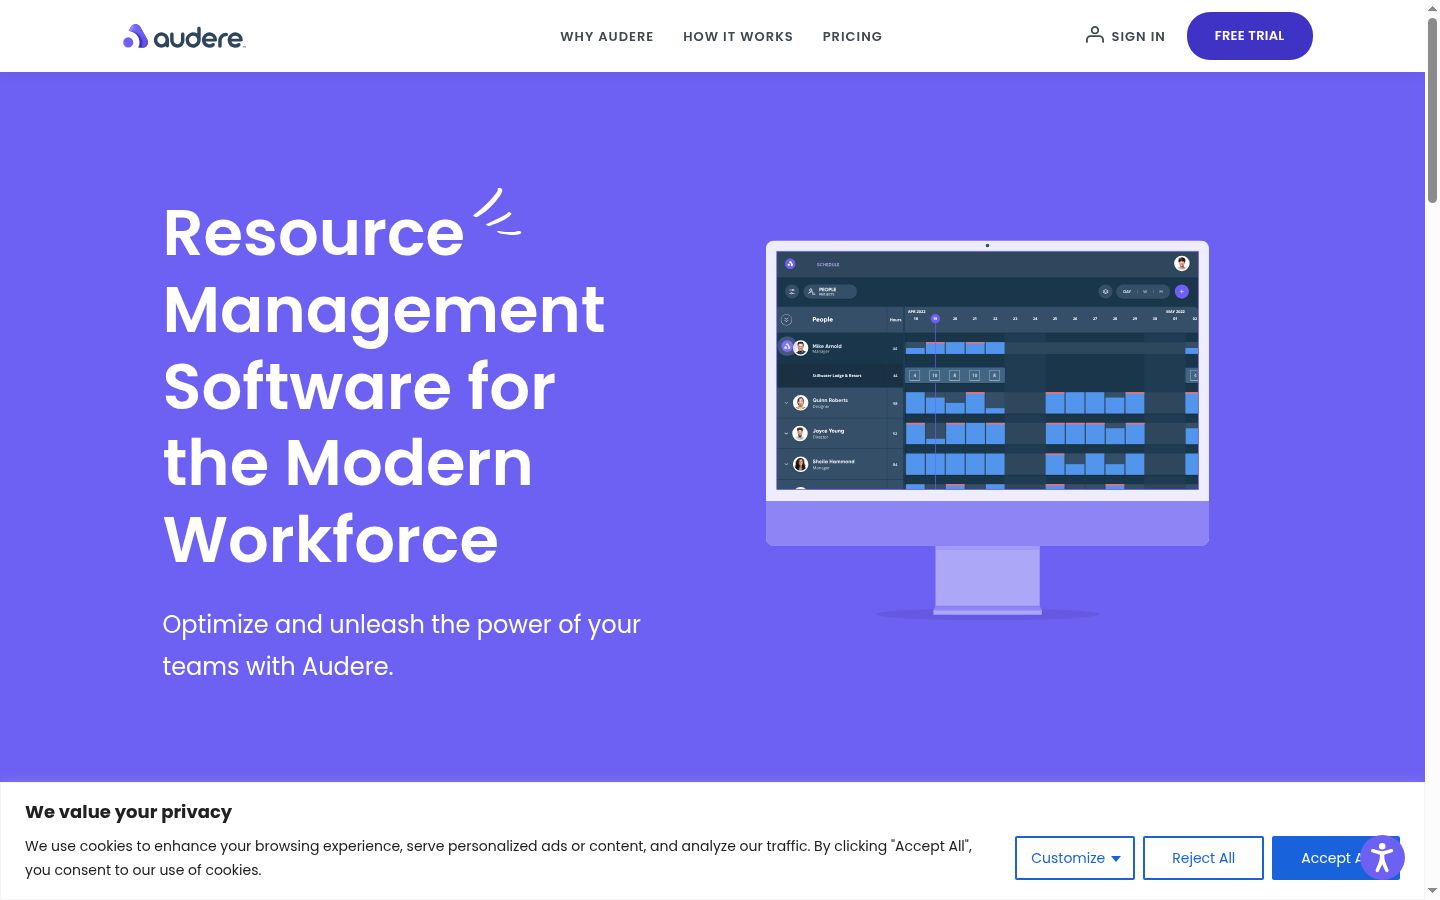Go to the How It Works page

point(738,37)
